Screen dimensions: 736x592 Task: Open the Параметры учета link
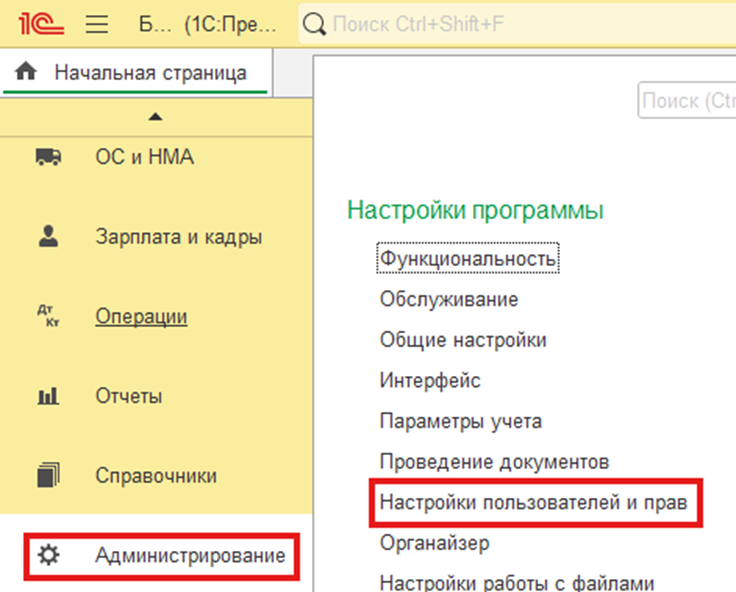(460, 421)
